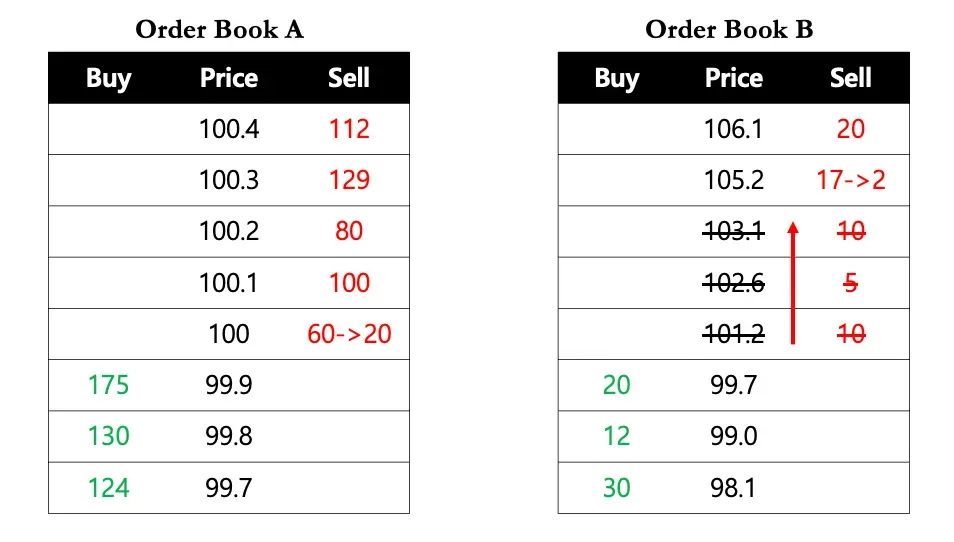The width and height of the screenshot is (954, 542).
Task: Click the crossed-out sell quantity 5
Action: click(850, 283)
